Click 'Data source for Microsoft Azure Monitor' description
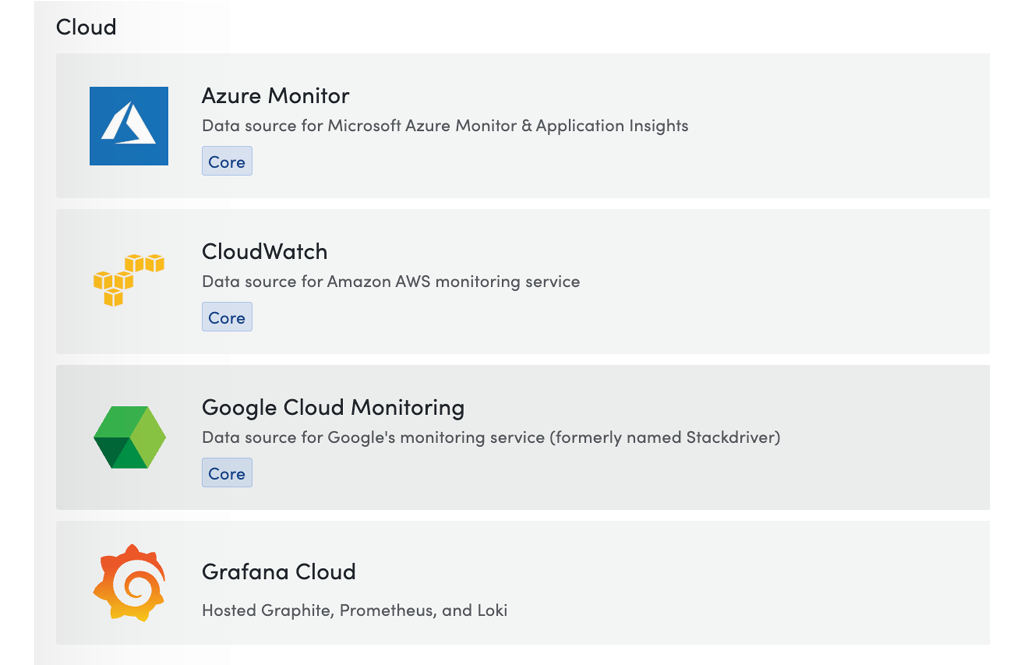The width and height of the screenshot is (1024, 665). click(x=445, y=125)
